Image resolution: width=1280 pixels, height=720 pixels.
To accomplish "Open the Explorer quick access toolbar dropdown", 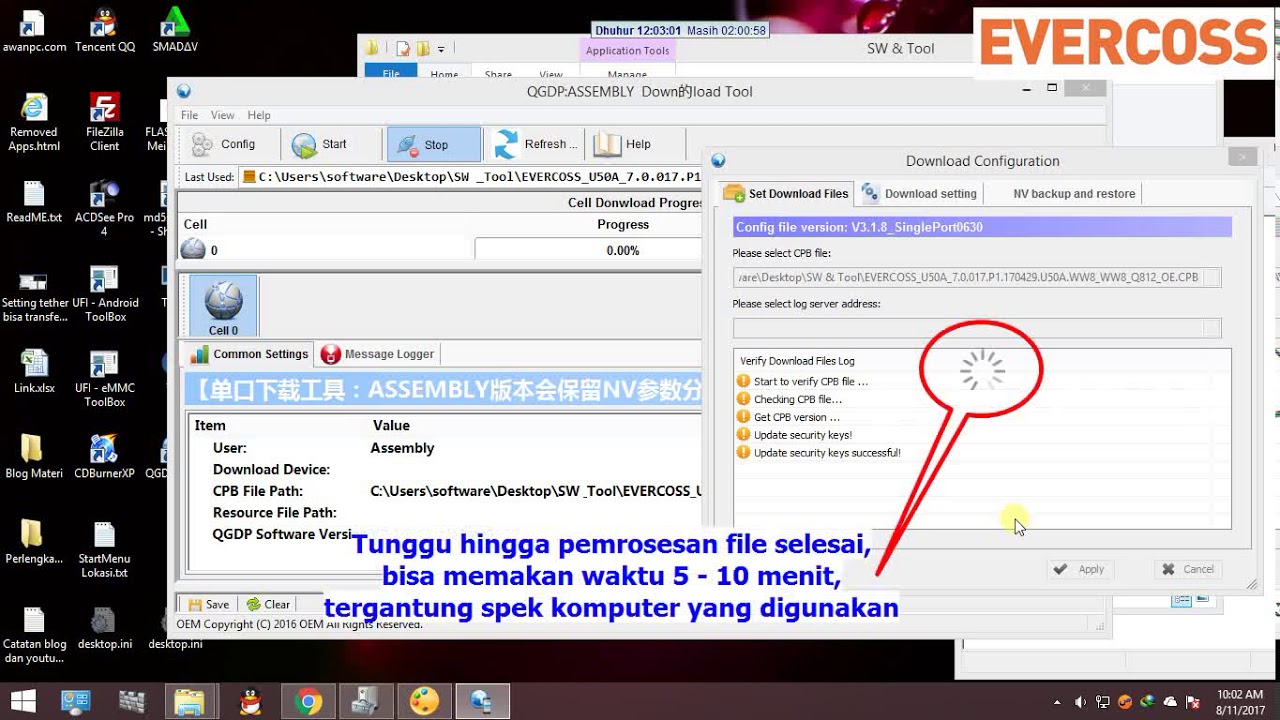I will click(441, 48).
